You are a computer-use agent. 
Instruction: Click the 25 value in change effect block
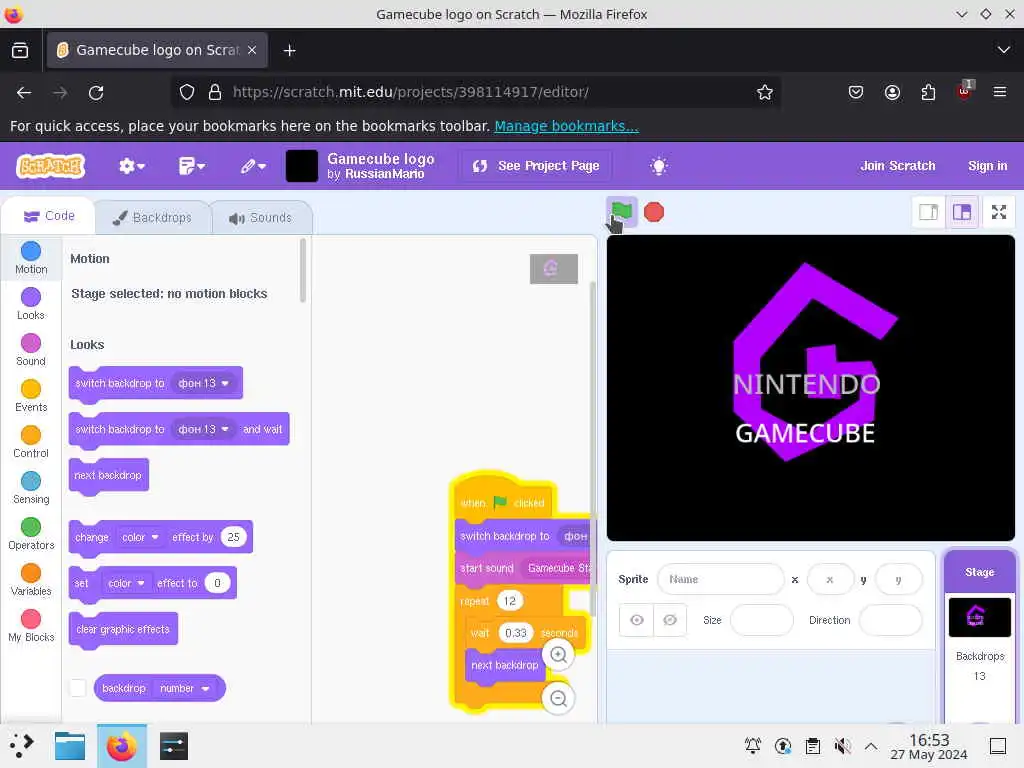pos(233,537)
